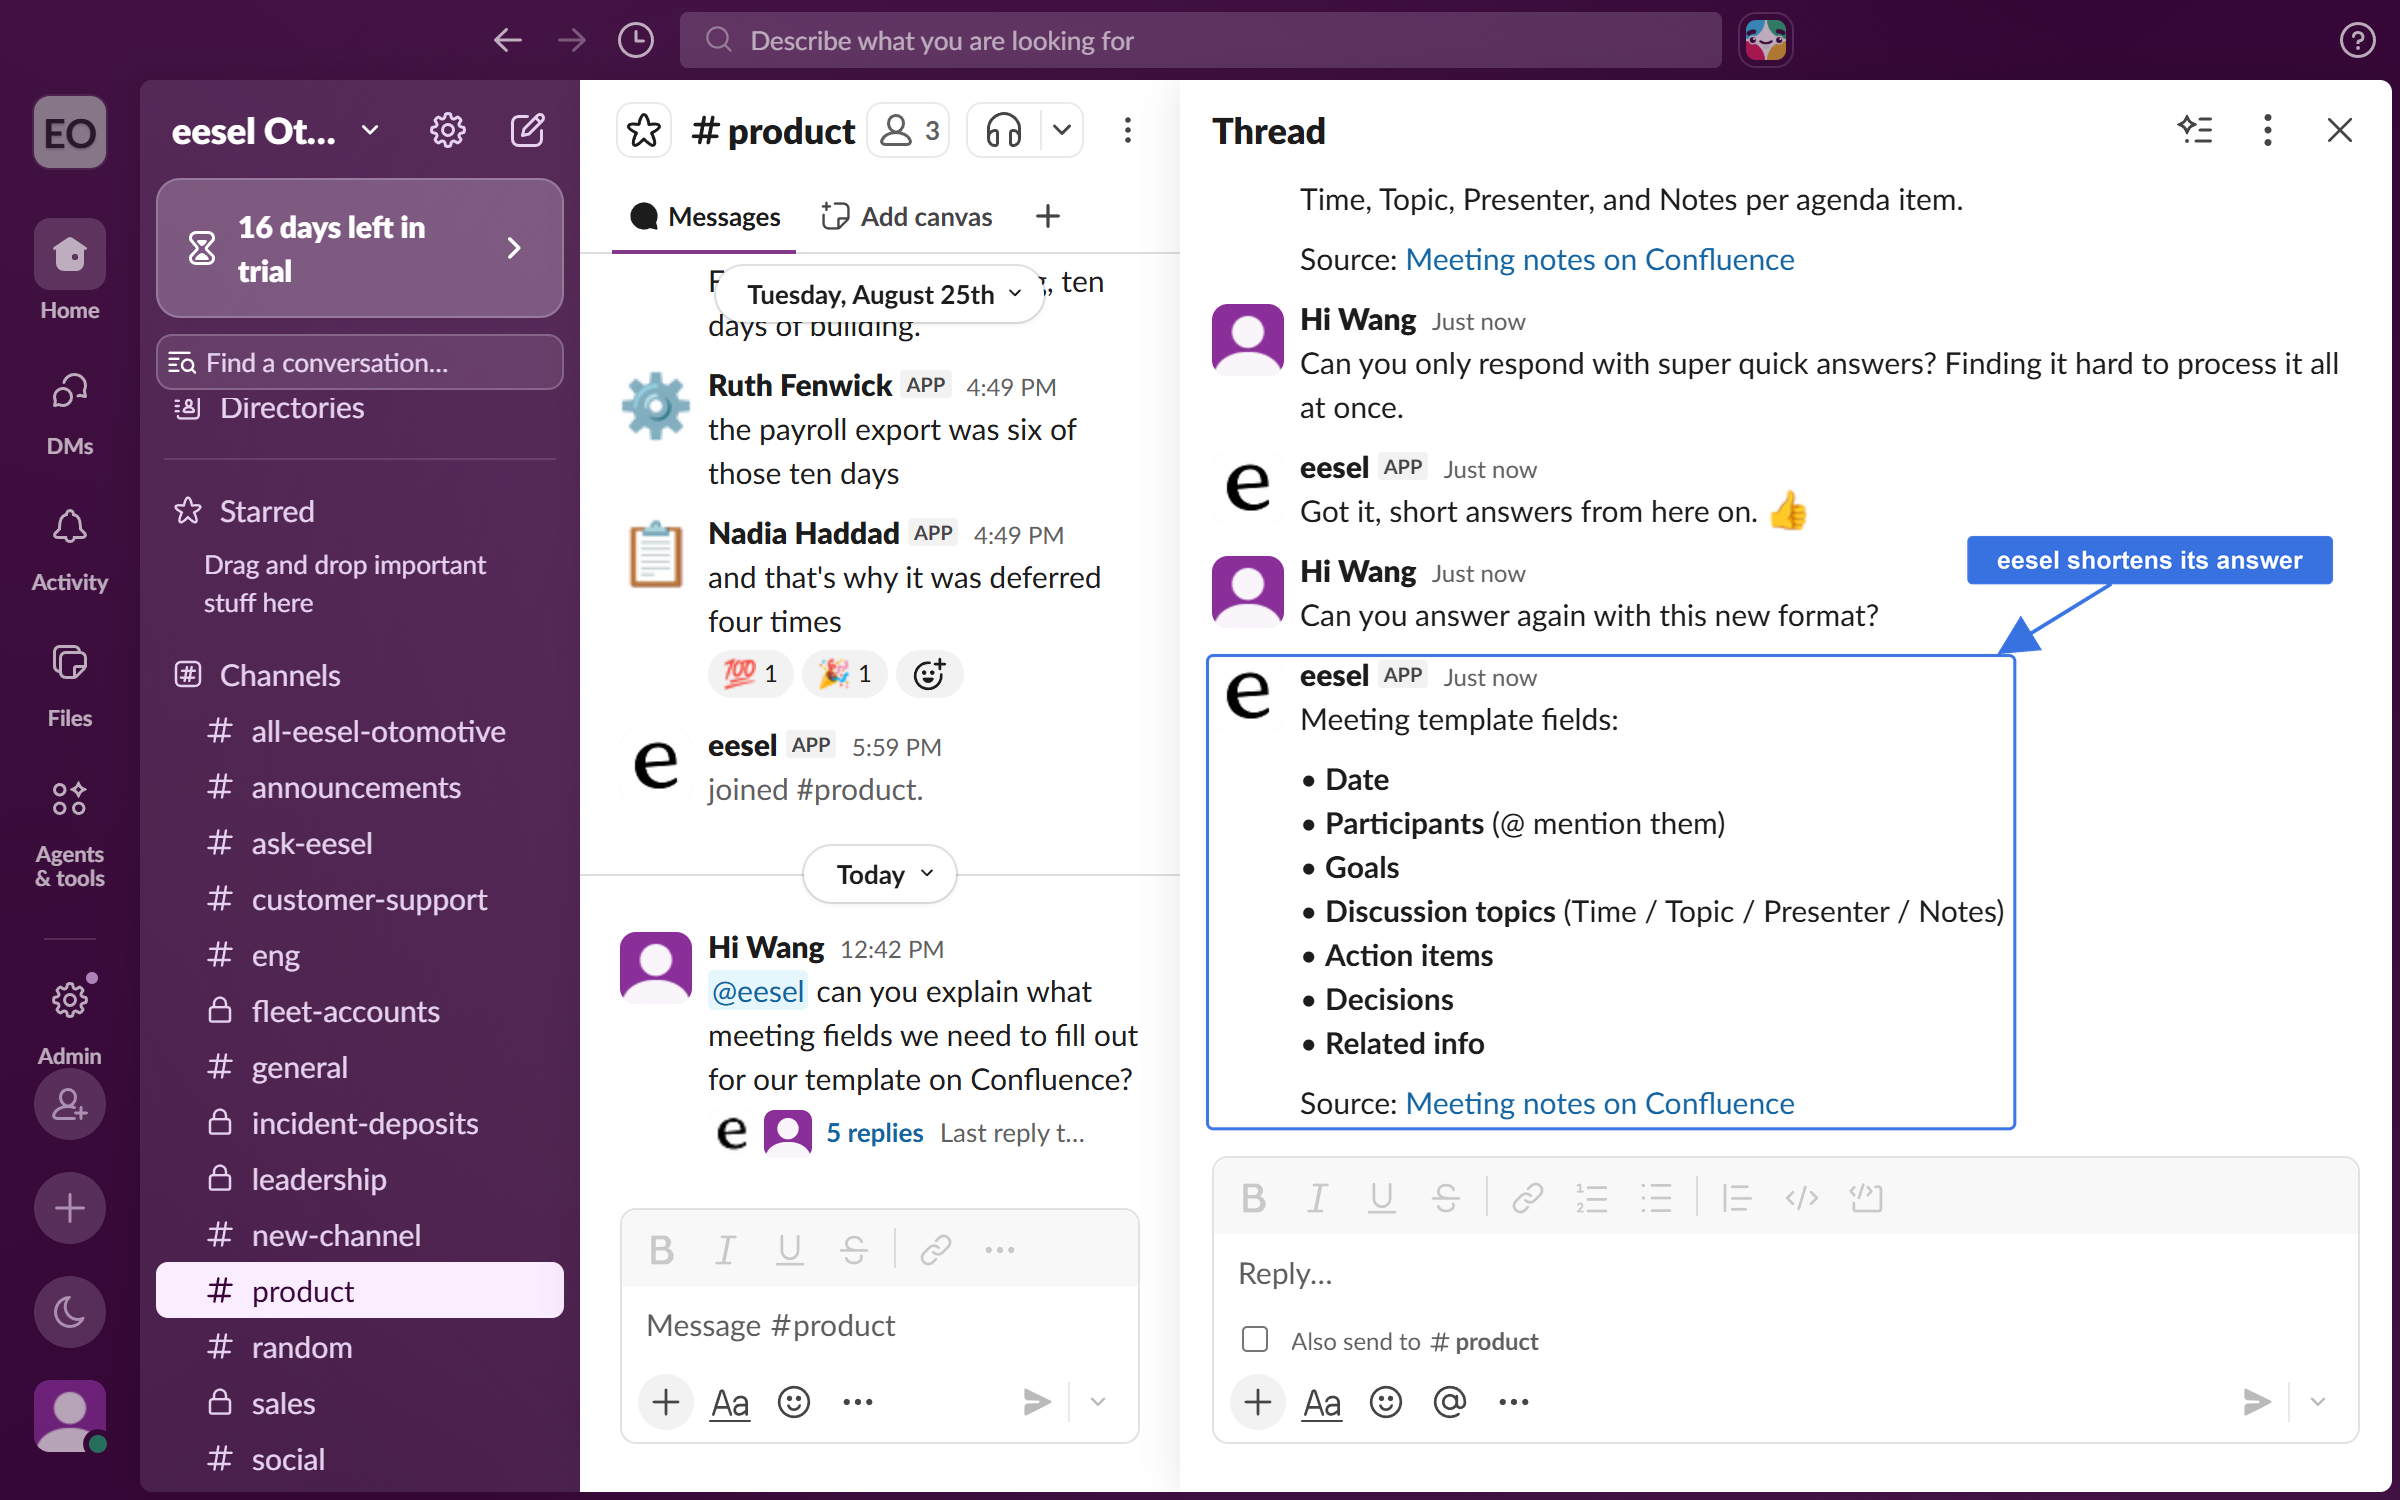Open workspace settings gear icon
The width and height of the screenshot is (2400, 1500).
pos(447,131)
